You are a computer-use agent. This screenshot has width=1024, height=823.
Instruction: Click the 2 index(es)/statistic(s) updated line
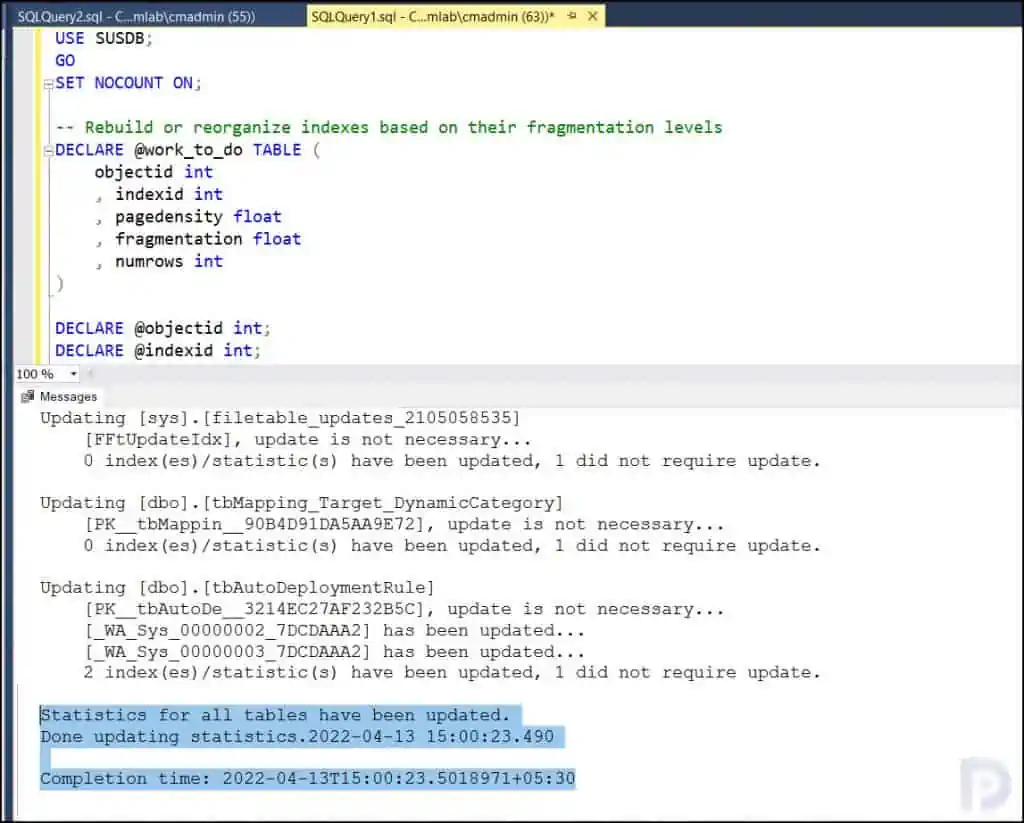point(452,673)
